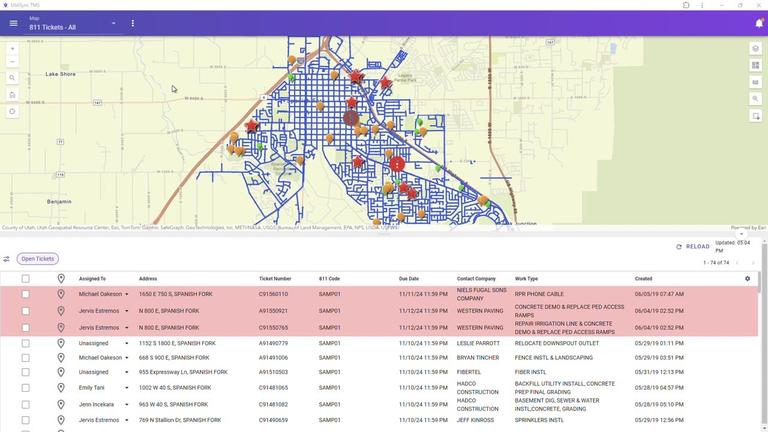Zoom out on the map
The height and width of the screenshot is (432, 768).
tap(12, 62)
